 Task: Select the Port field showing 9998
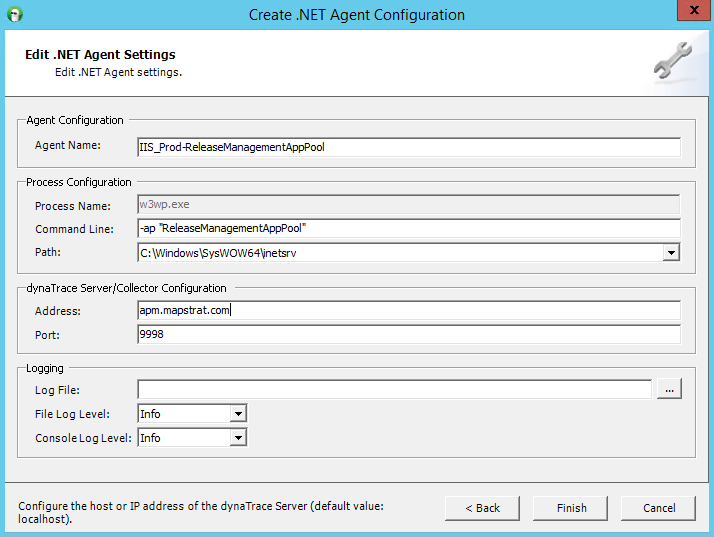(408, 335)
